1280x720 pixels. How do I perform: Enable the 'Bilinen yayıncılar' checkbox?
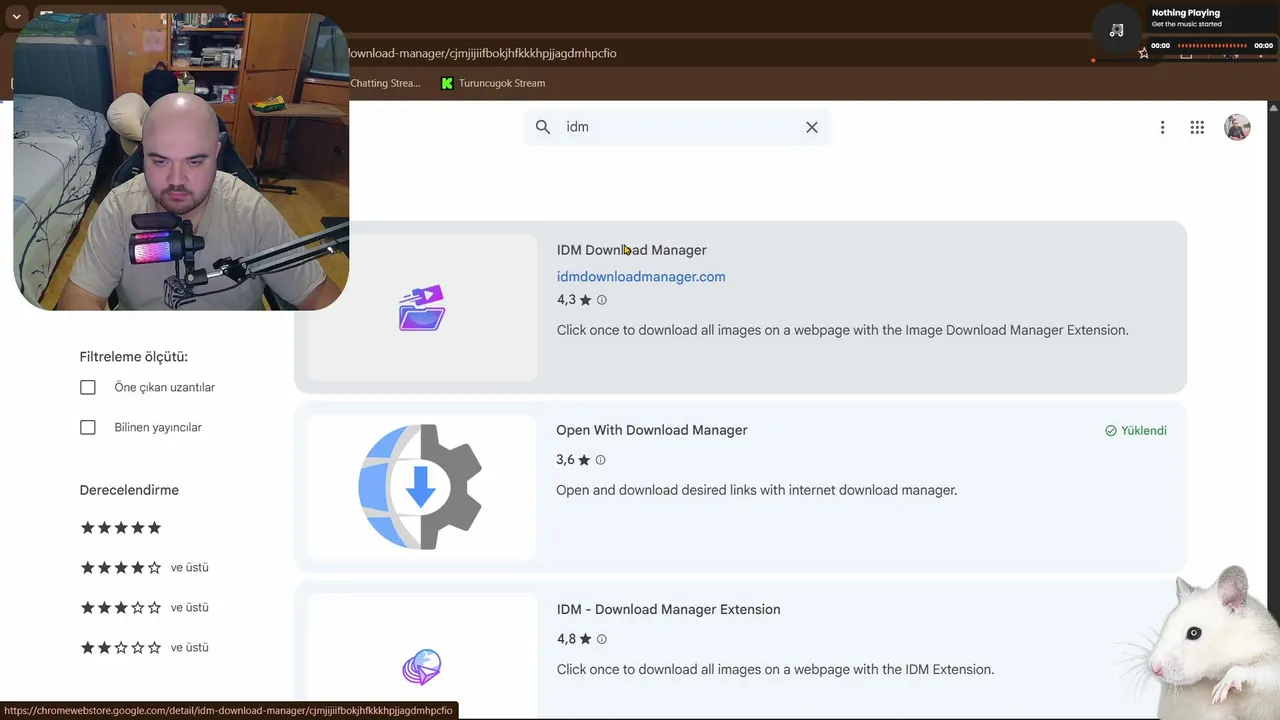point(88,427)
